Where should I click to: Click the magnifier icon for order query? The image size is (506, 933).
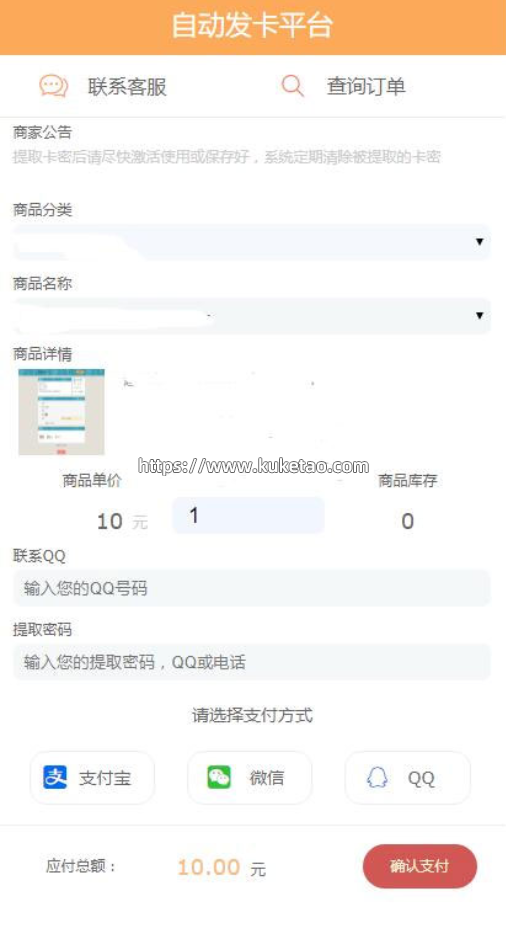click(x=292, y=86)
